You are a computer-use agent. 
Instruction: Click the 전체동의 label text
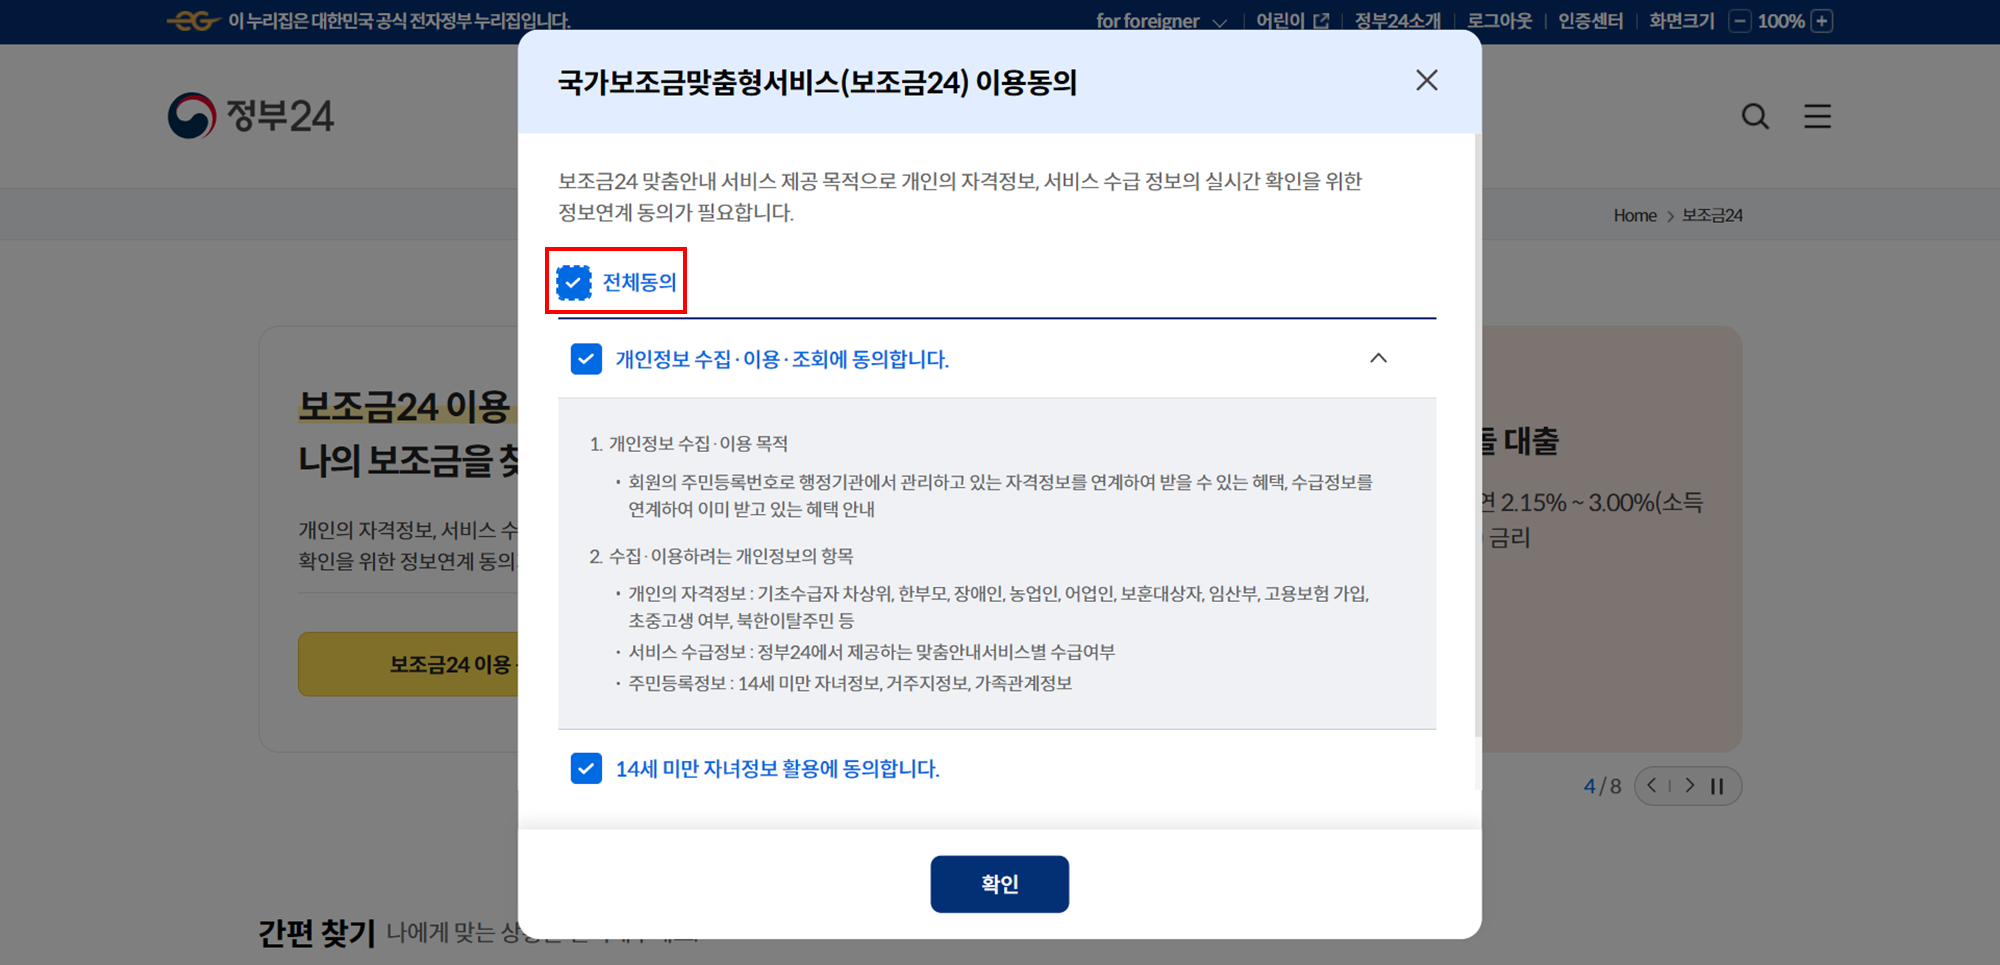tap(639, 283)
